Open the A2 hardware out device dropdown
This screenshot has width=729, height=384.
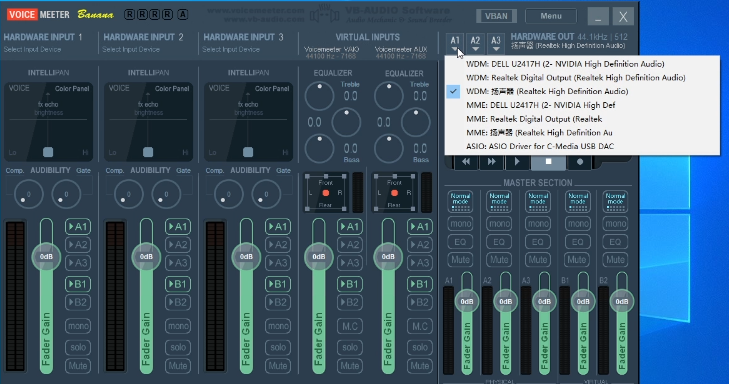pyautogui.click(x=475, y=43)
